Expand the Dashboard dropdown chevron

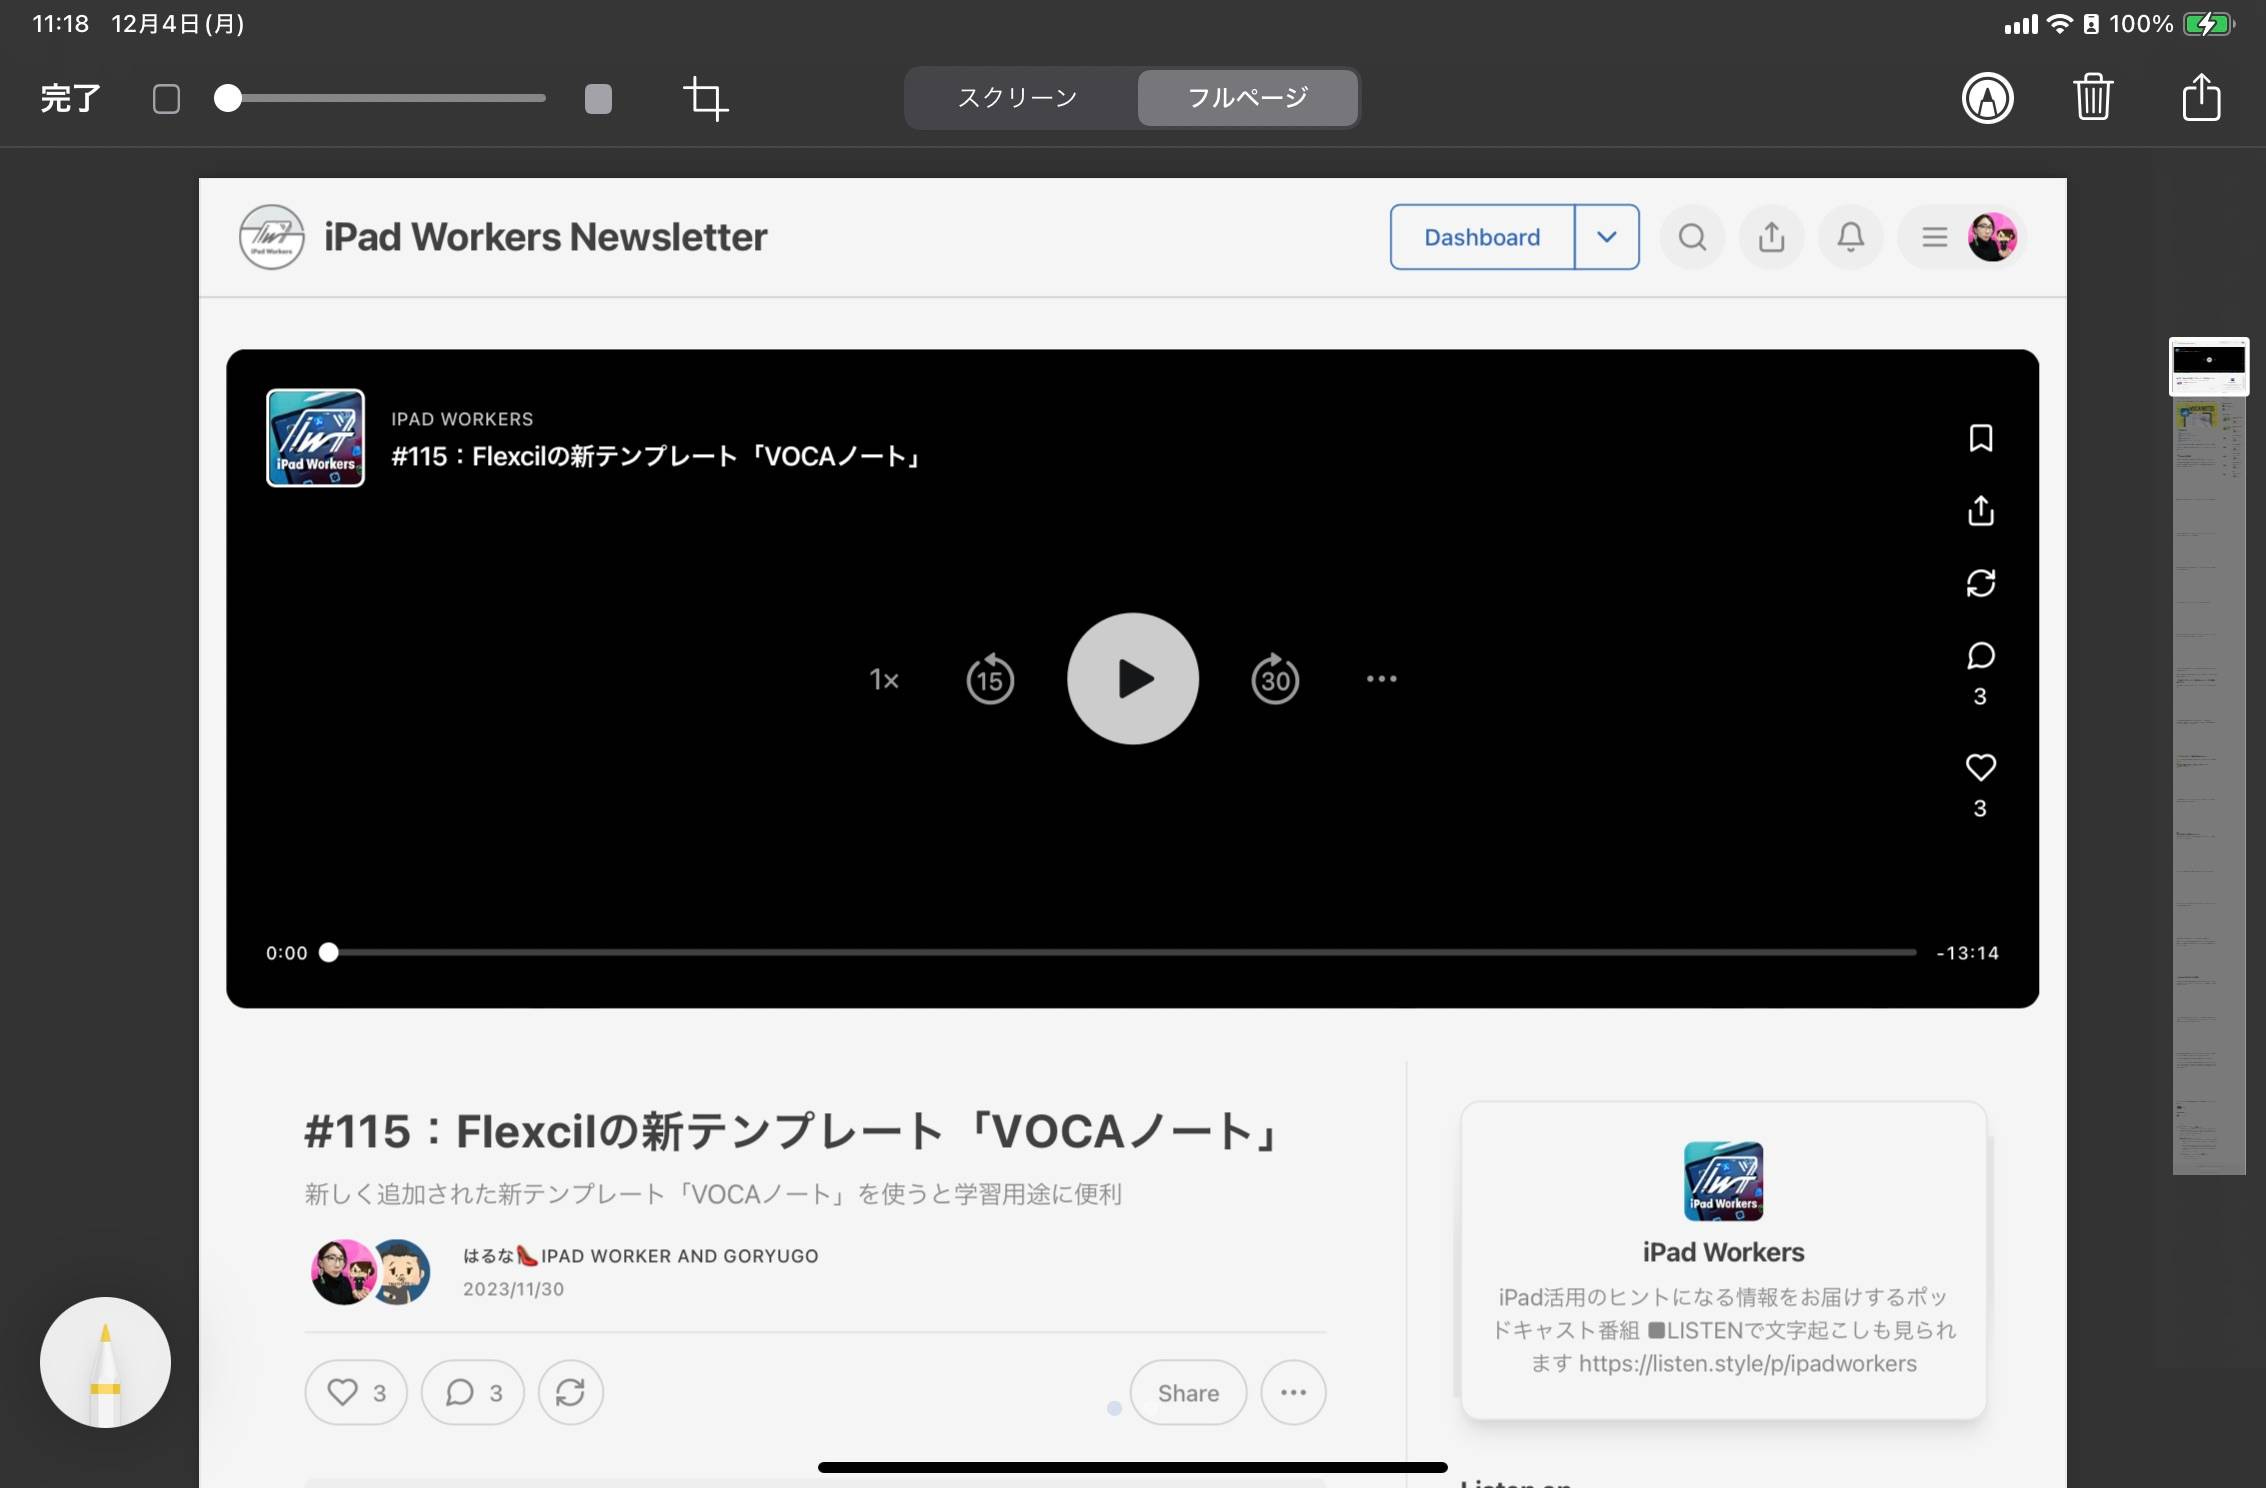(x=1607, y=237)
